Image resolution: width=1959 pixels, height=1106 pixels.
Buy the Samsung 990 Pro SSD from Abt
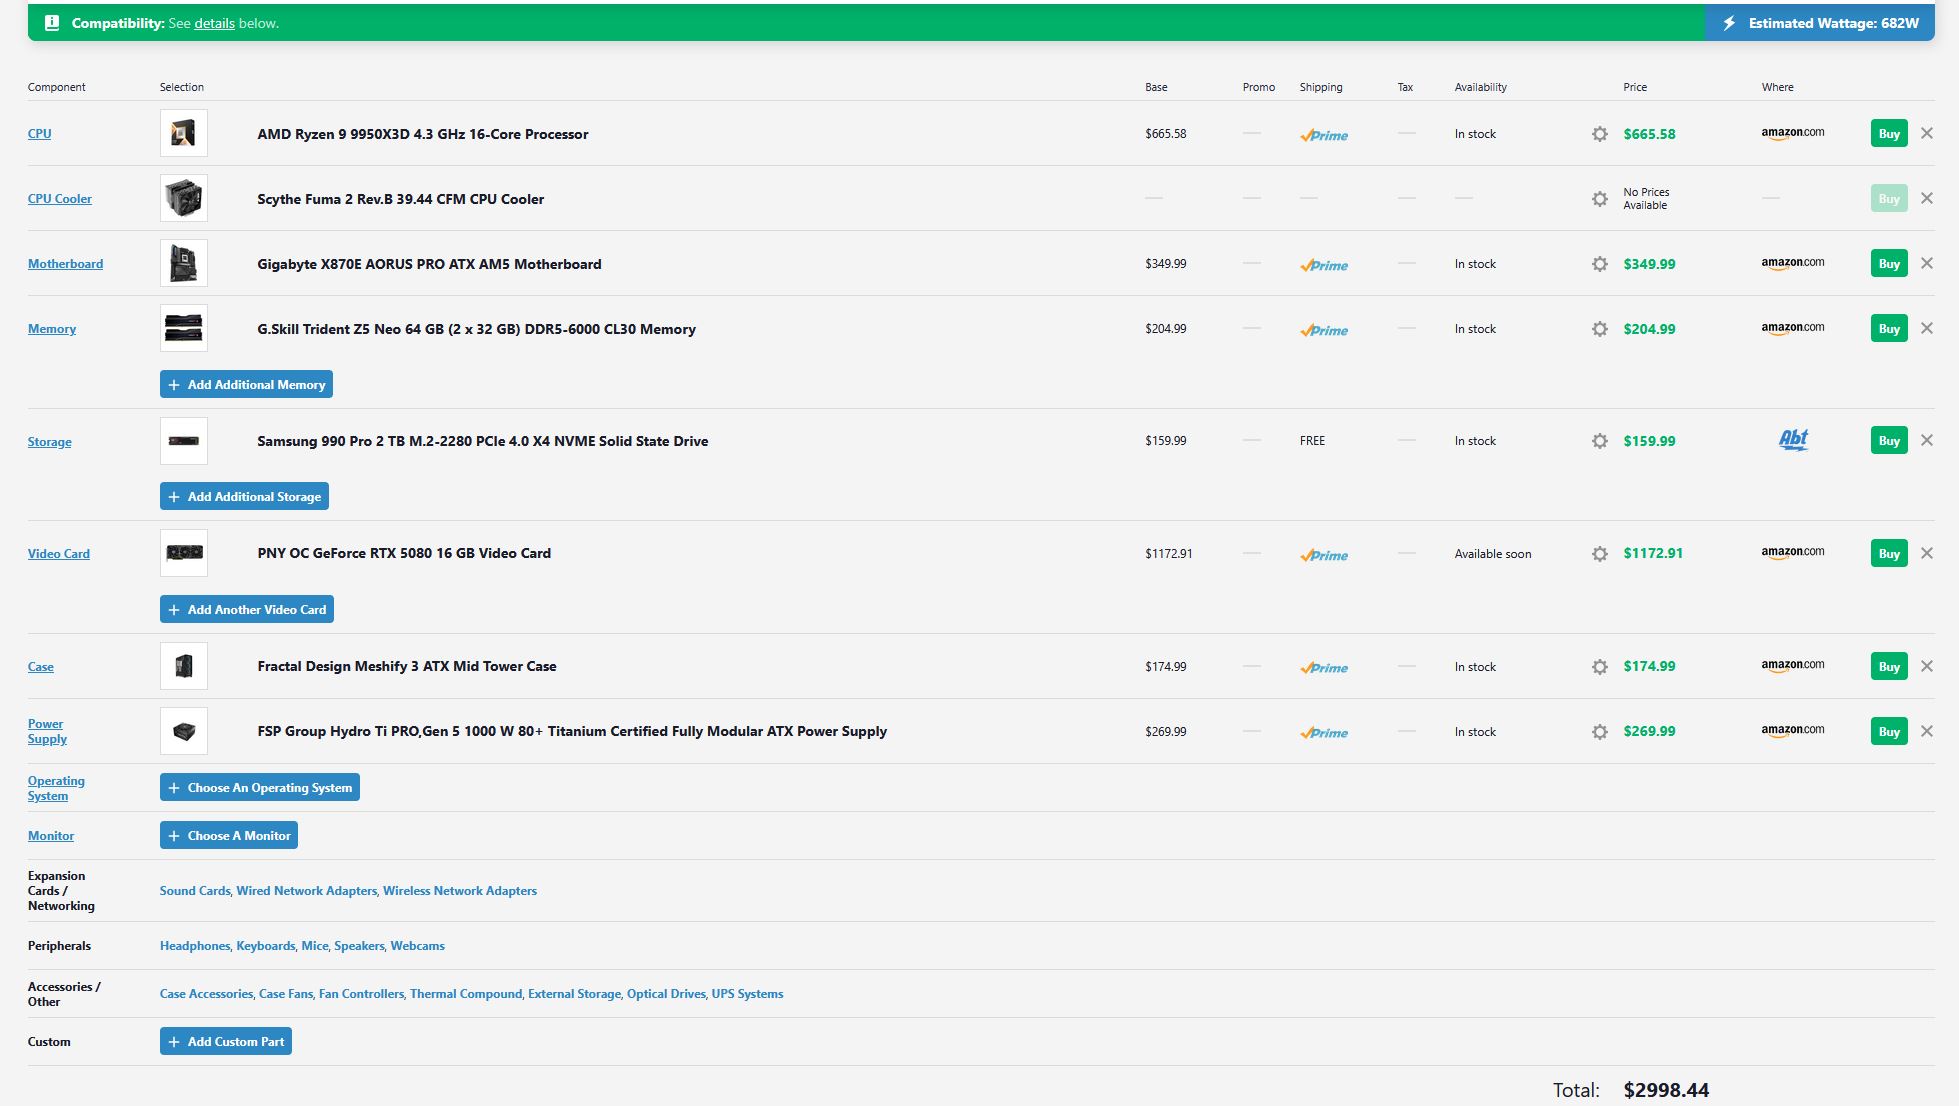pyautogui.click(x=1889, y=440)
